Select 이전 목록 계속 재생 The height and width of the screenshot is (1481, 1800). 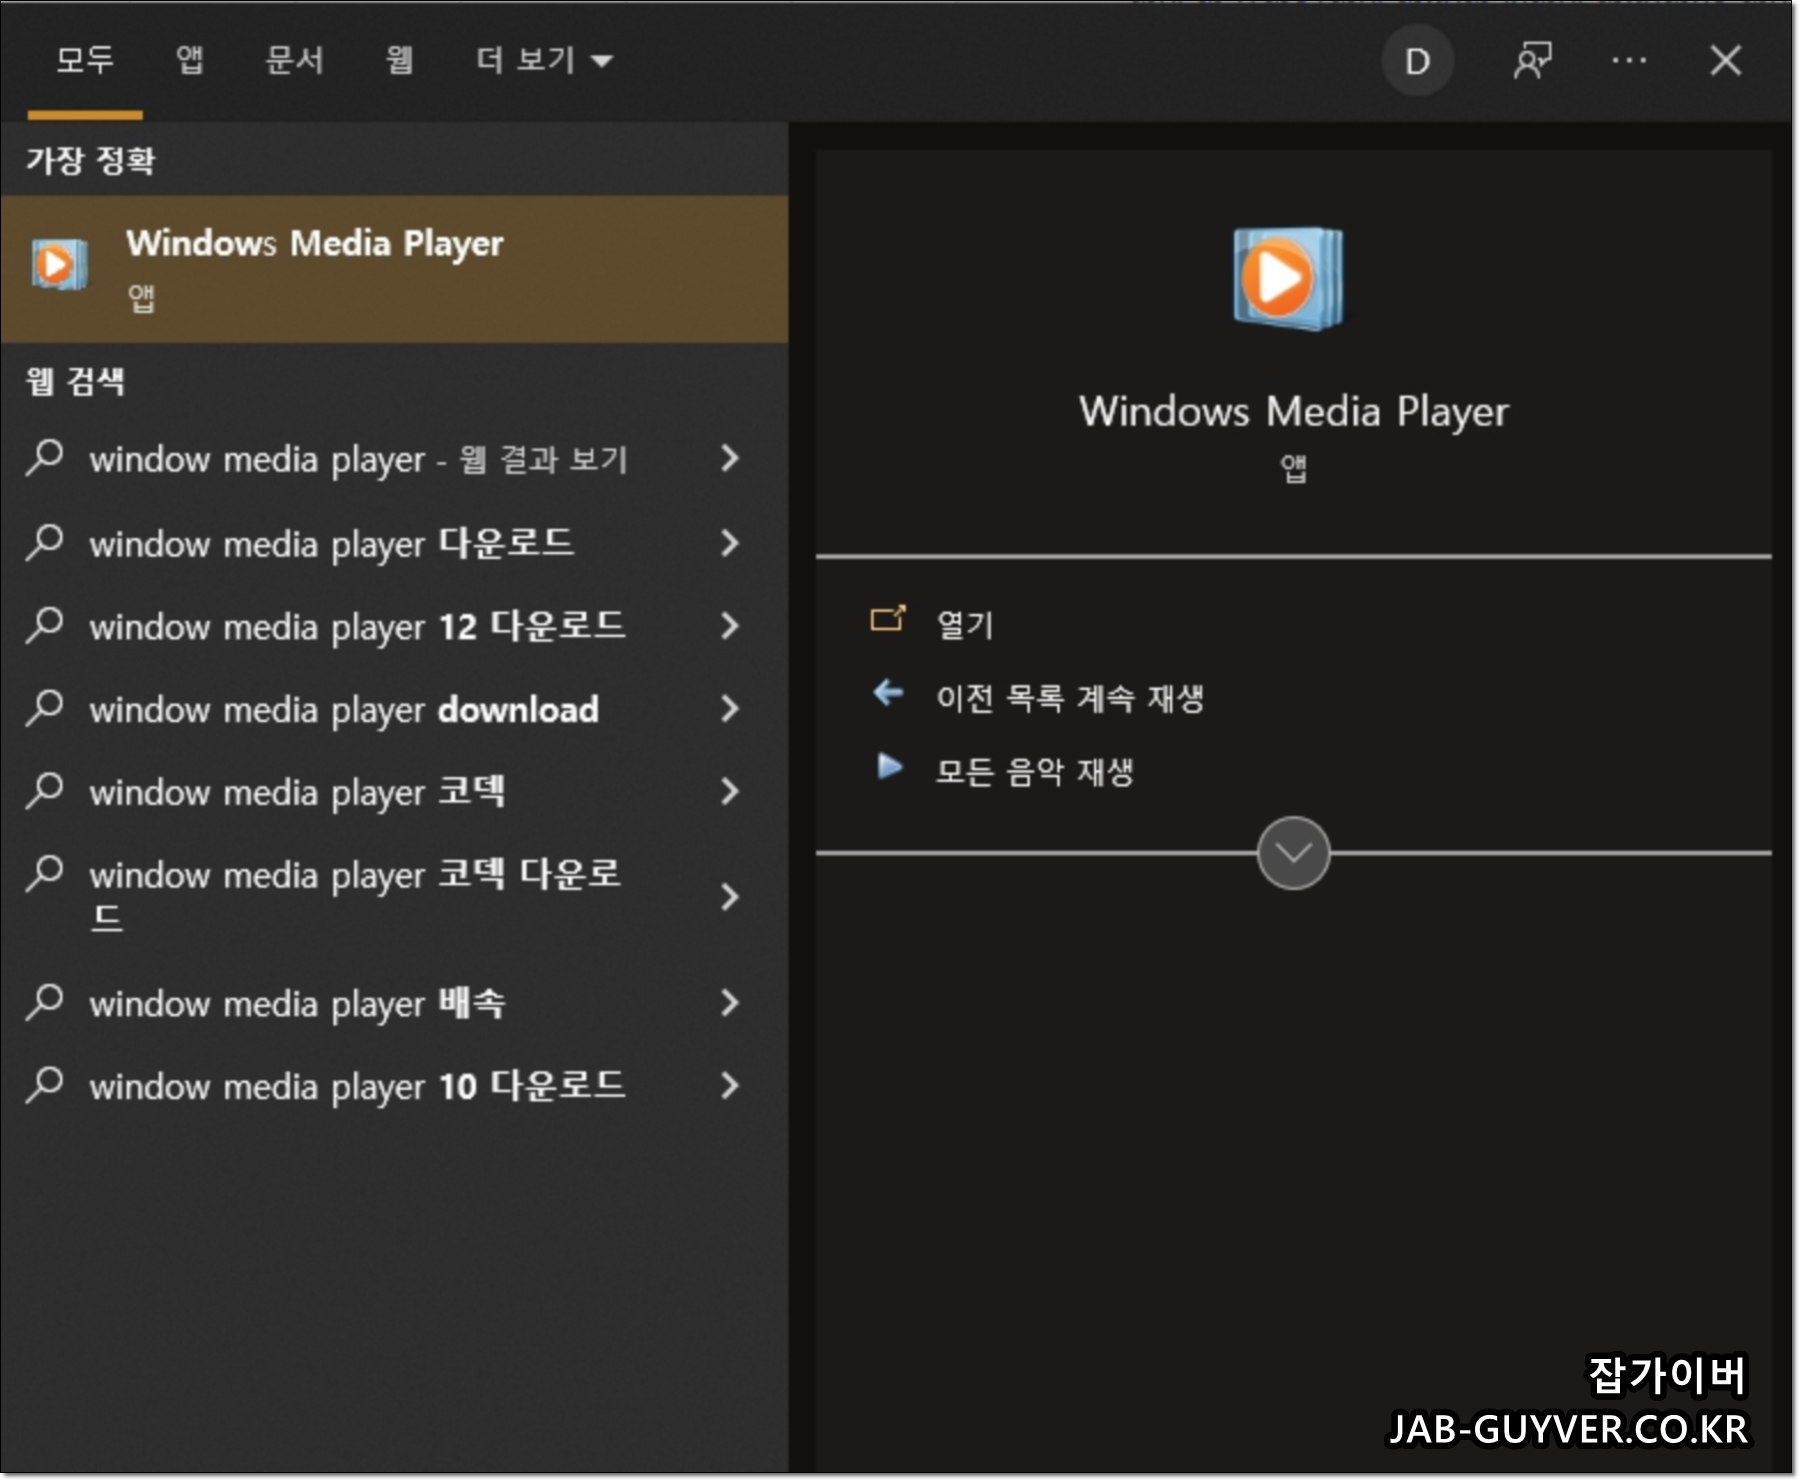(x=1070, y=698)
